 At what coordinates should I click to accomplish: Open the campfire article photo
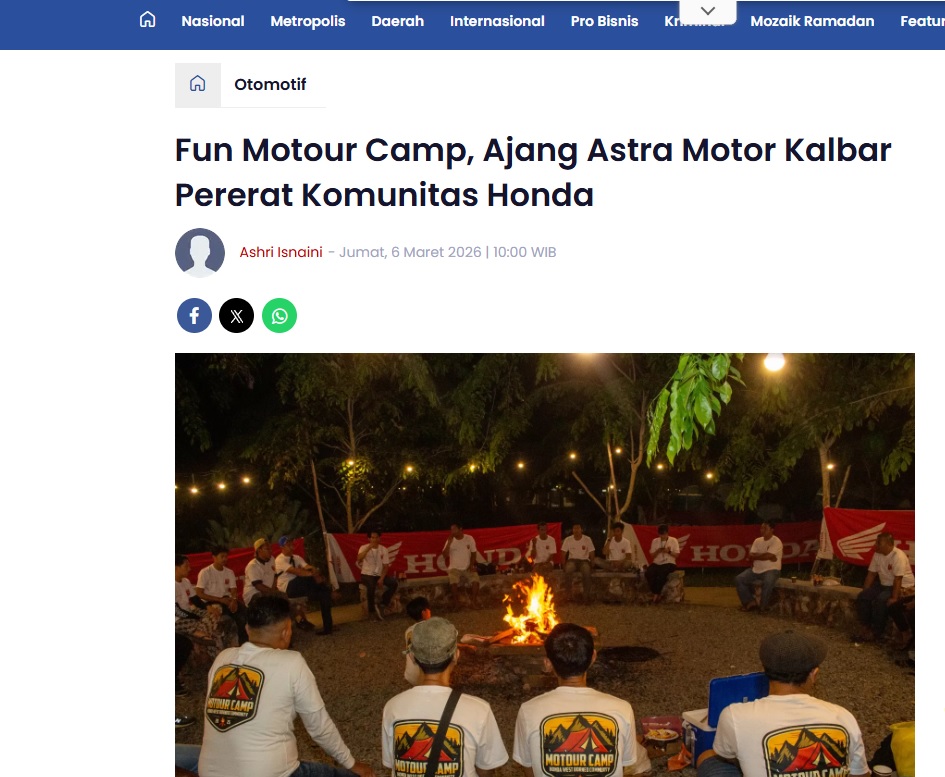(545, 565)
